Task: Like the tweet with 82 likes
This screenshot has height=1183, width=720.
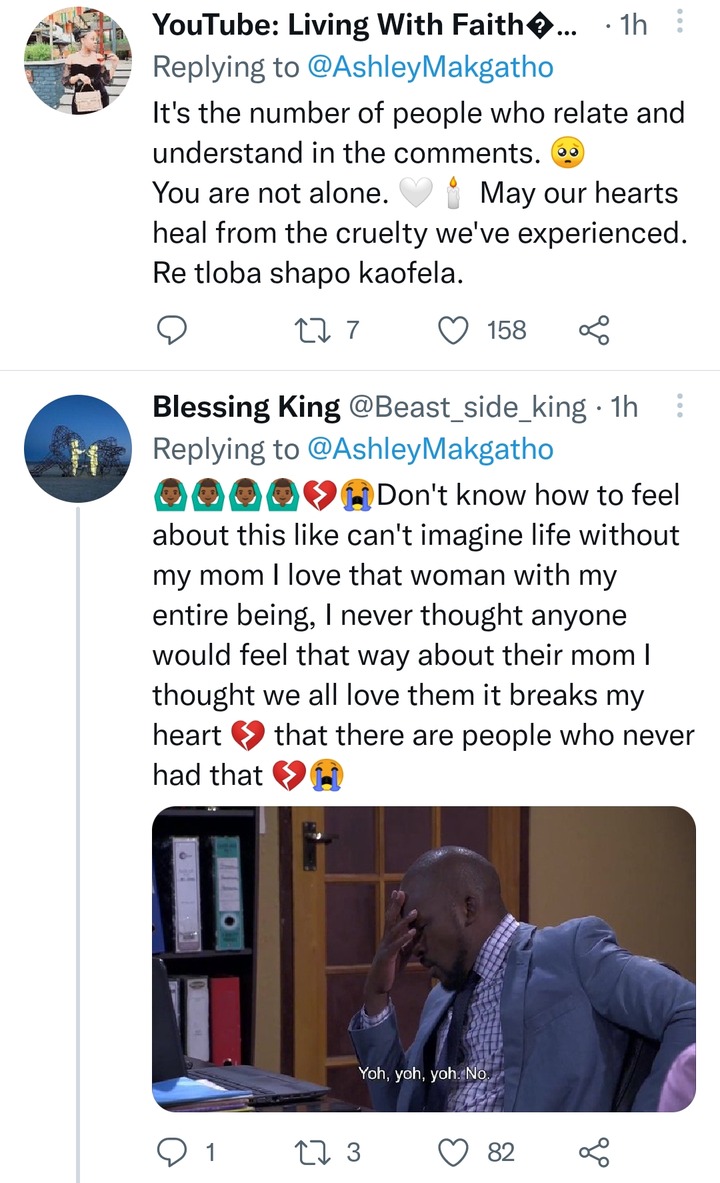Action: coord(454,1152)
